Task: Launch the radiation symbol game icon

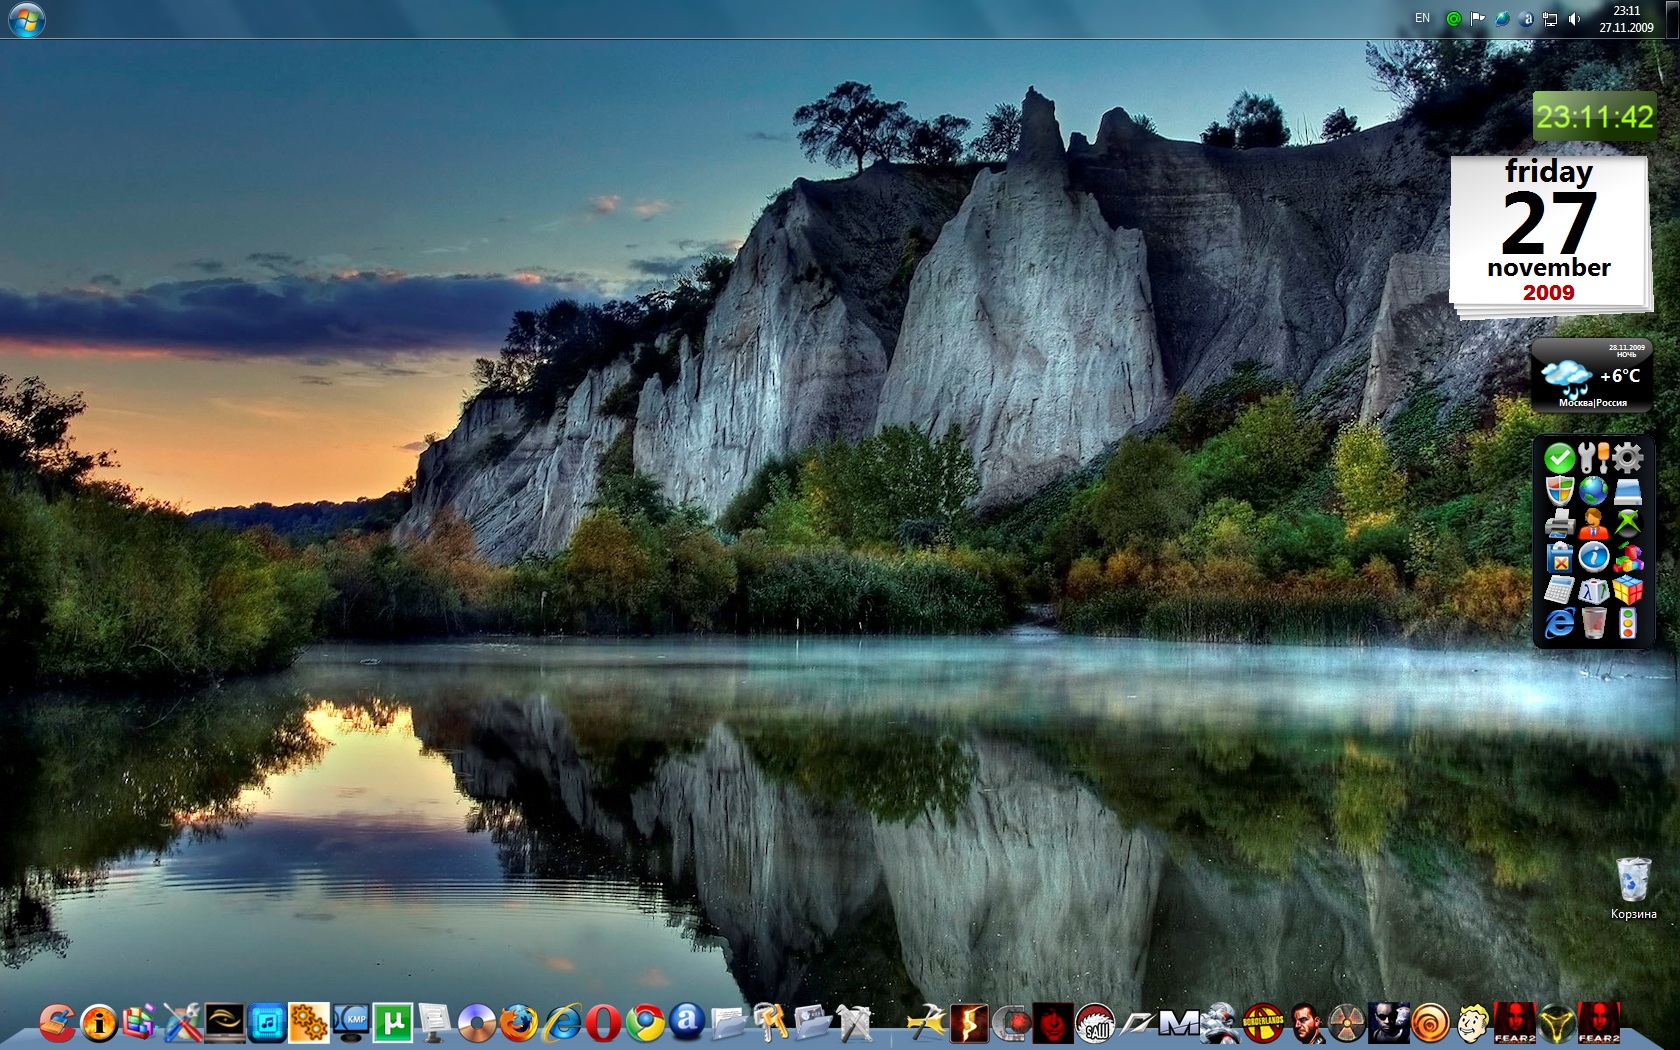Action: (x=1347, y=1023)
